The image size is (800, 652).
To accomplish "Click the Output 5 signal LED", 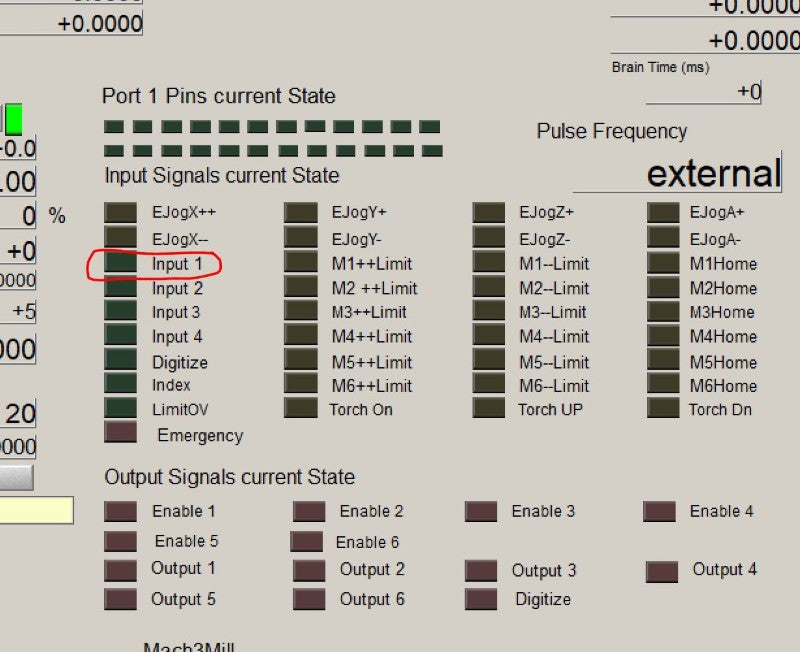I will (x=121, y=600).
